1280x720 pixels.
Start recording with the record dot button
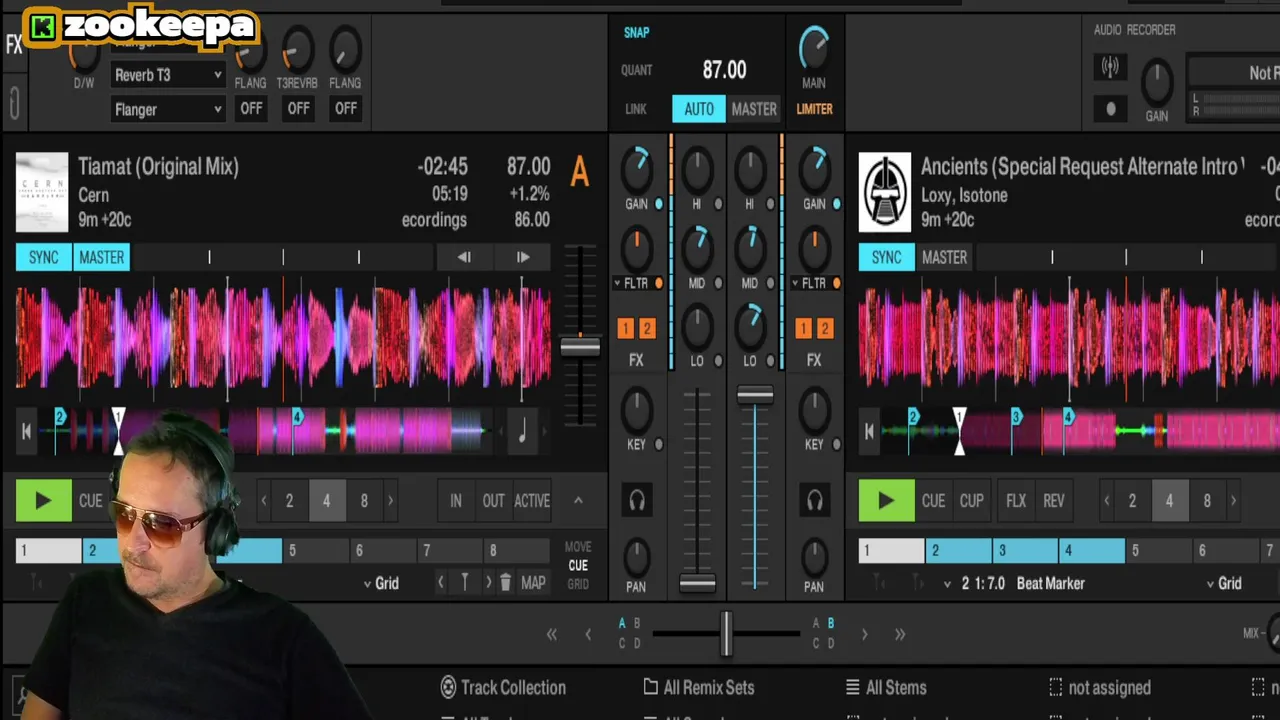(1110, 109)
